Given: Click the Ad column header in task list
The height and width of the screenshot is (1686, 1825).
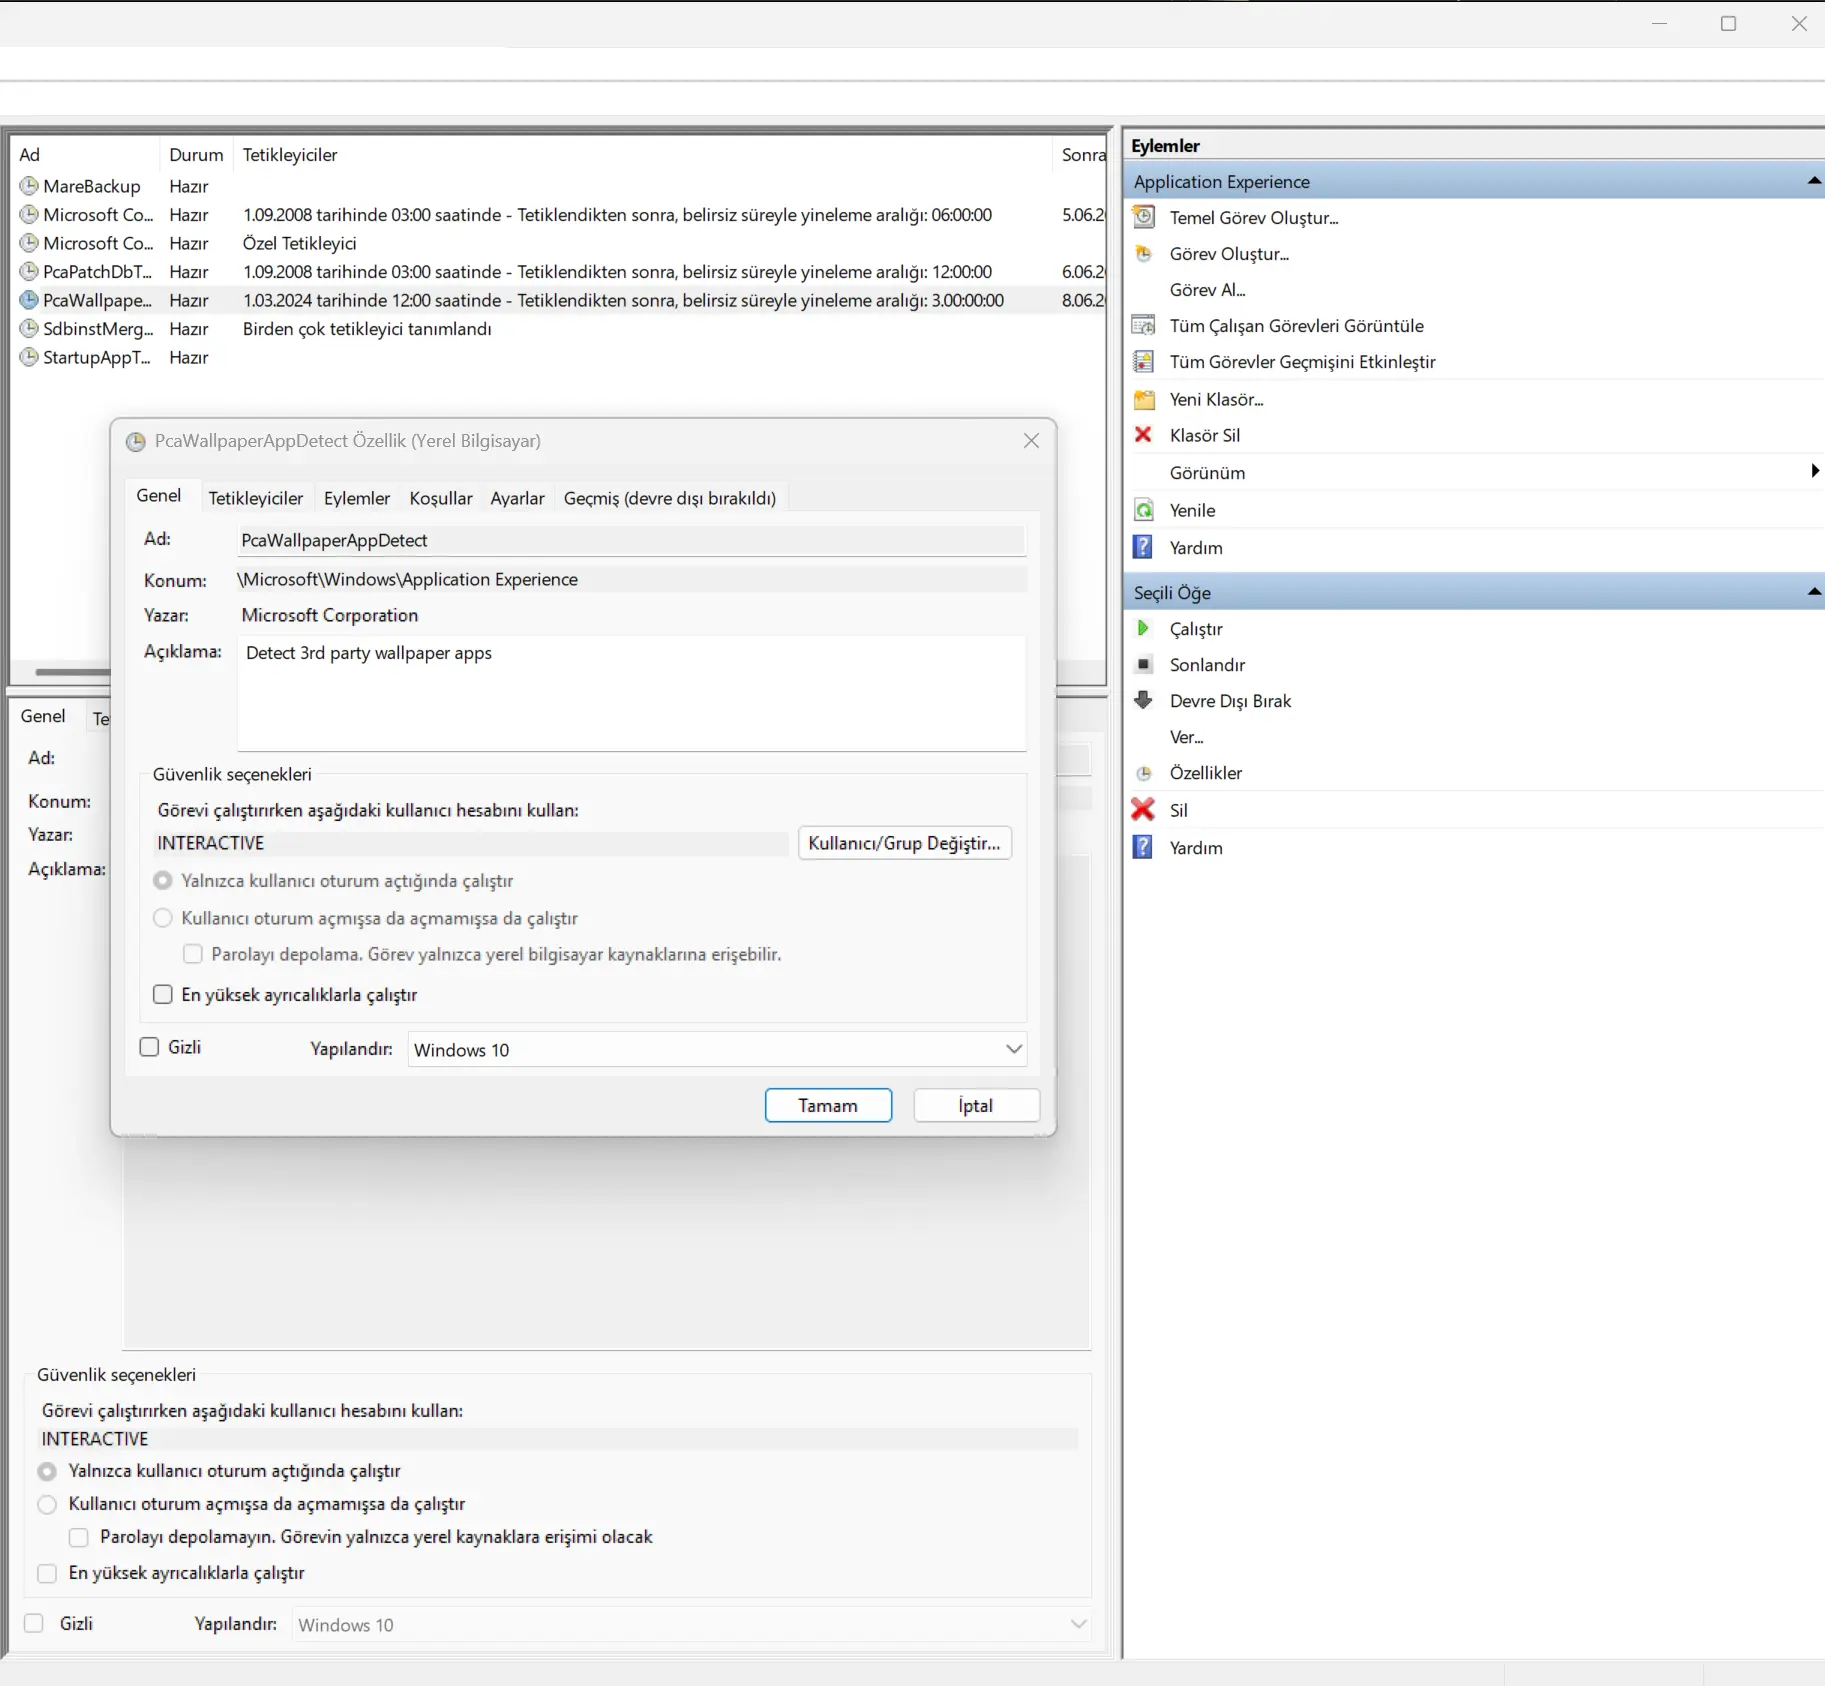Looking at the screenshot, I should 85,155.
